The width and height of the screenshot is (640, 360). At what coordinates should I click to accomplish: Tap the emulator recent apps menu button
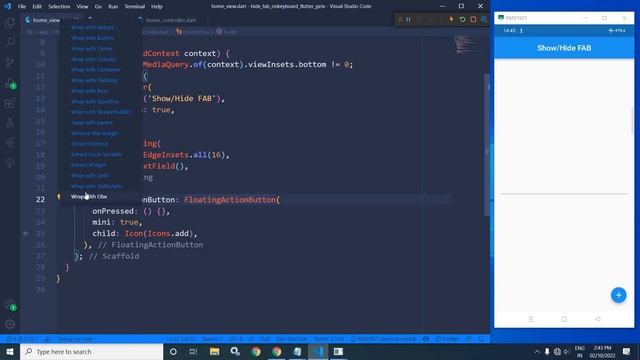tap(531, 319)
